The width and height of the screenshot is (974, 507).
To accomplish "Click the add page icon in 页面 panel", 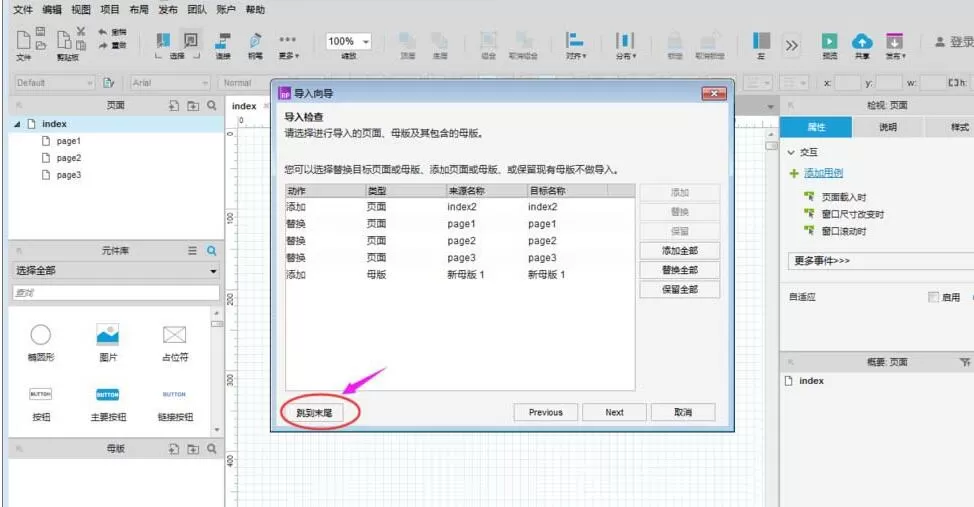I will (x=174, y=106).
